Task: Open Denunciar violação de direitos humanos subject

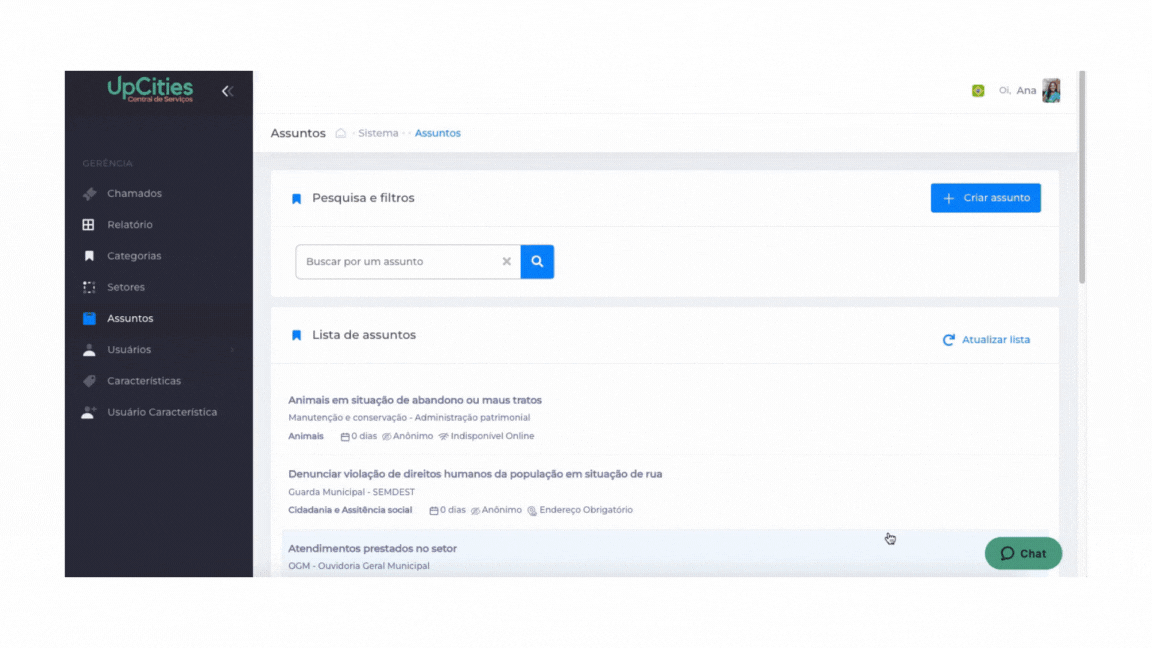Action: tap(475, 474)
